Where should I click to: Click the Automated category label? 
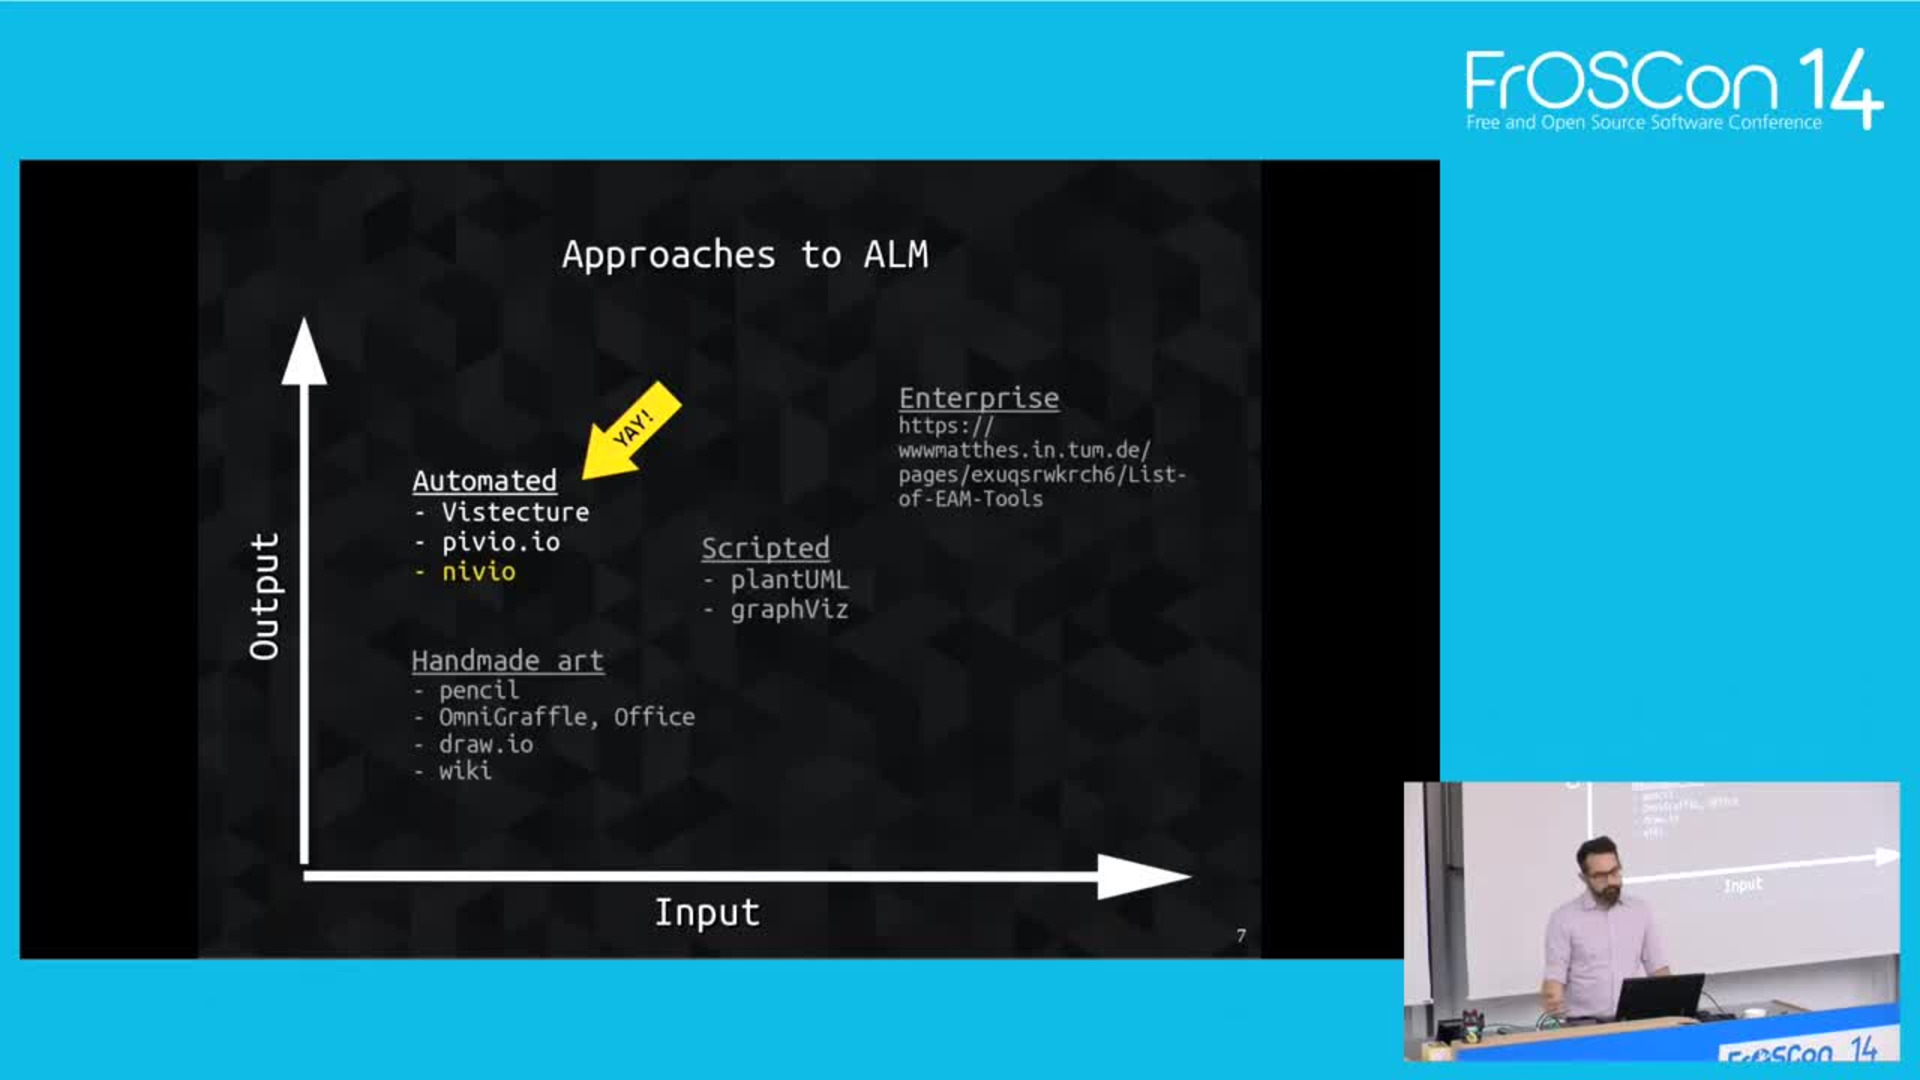[x=484, y=479]
